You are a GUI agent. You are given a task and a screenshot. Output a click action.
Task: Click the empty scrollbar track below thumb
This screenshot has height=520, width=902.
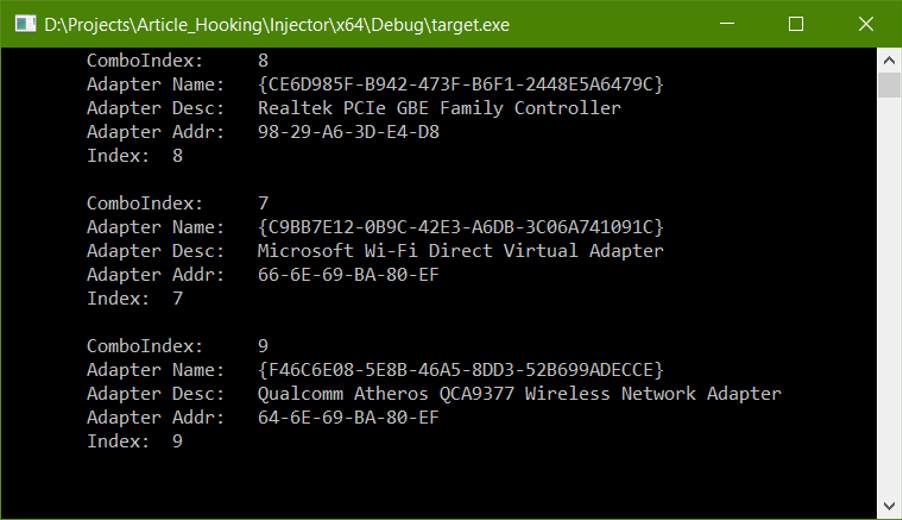tap(889, 300)
